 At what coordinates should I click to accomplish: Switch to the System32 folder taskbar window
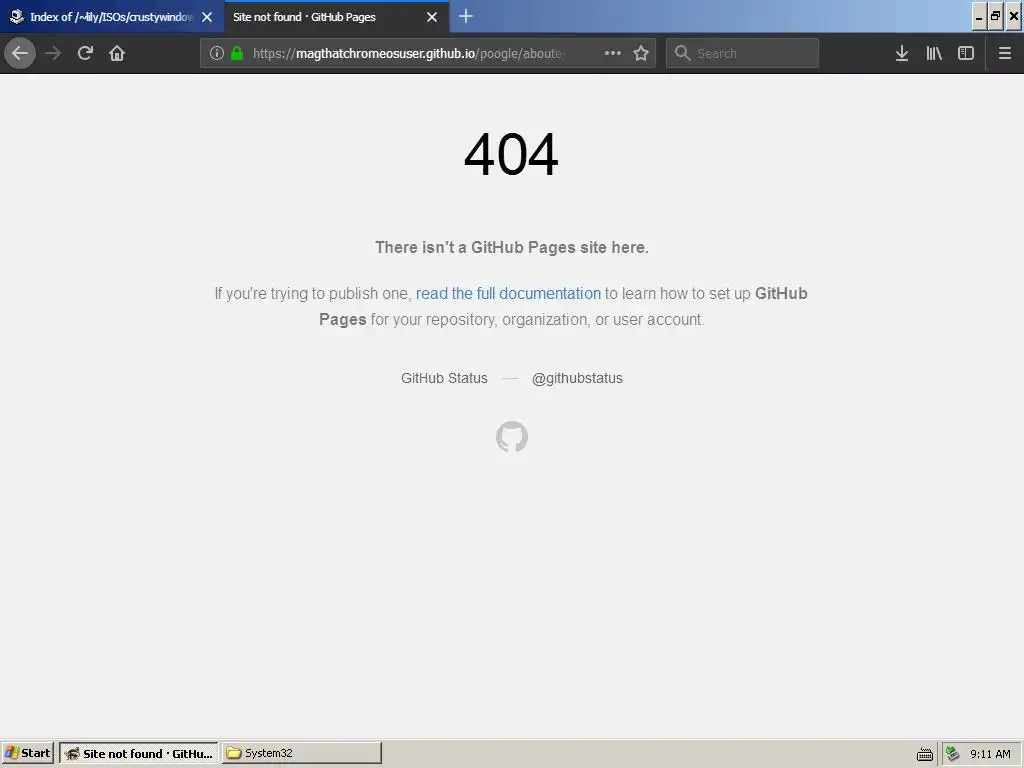click(301, 753)
